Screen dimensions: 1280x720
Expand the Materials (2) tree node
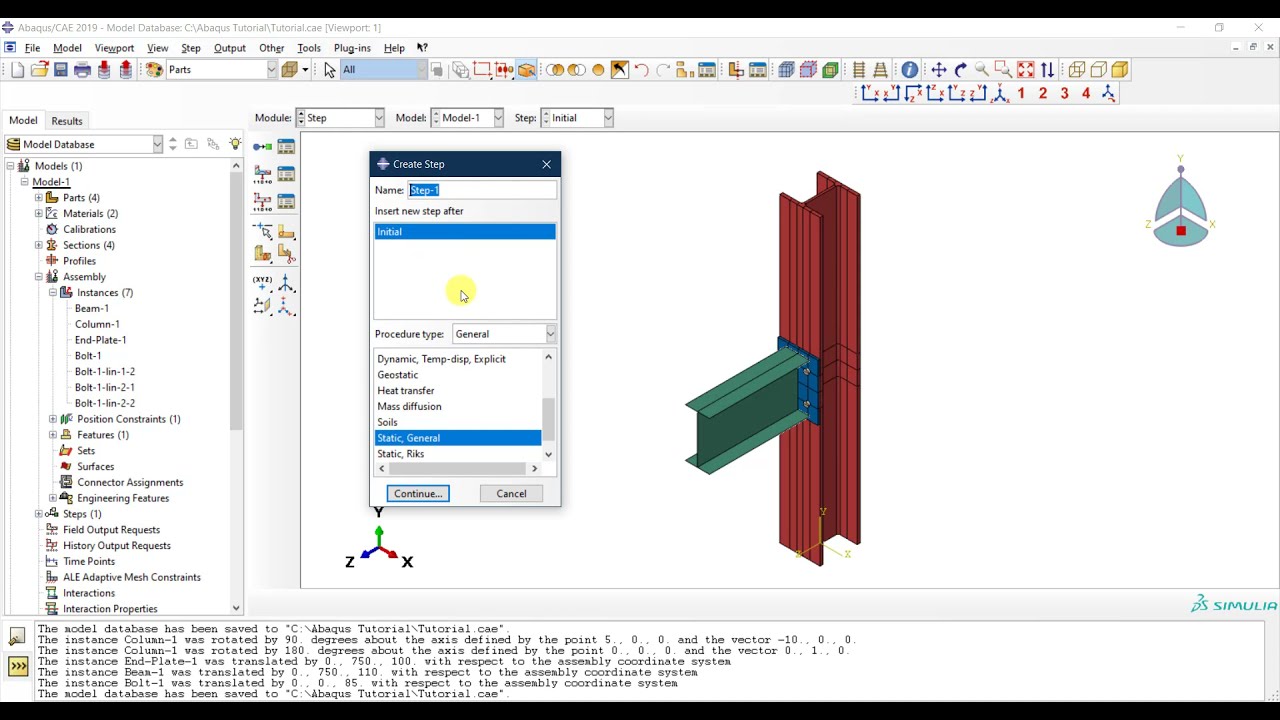pos(39,213)
